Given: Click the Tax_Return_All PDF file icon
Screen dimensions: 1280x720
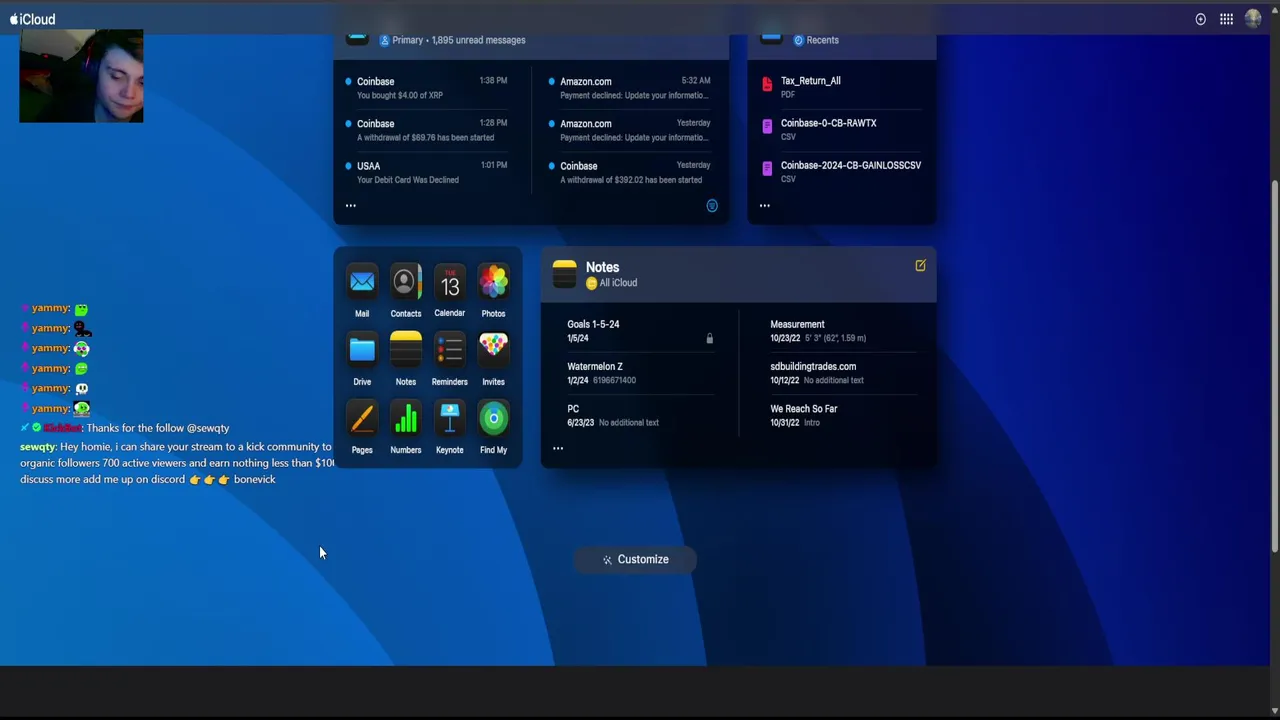Looking at the screenshot, I should coord(767,85).
